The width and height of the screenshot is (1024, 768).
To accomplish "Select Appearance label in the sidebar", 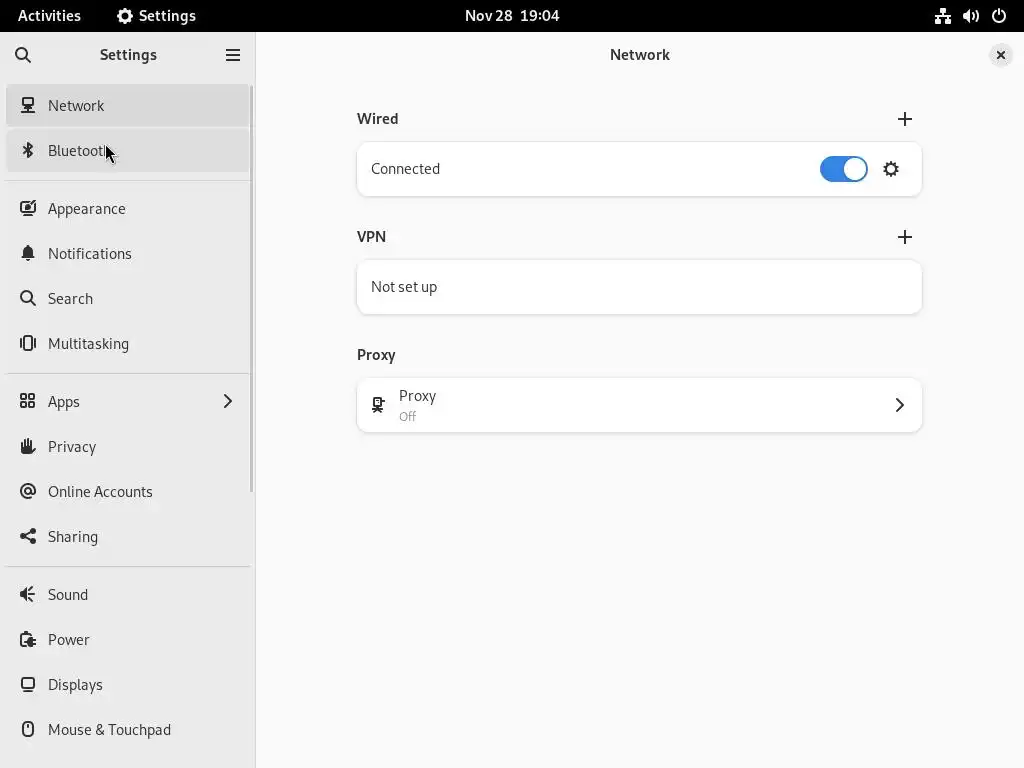I will point(87,209).
